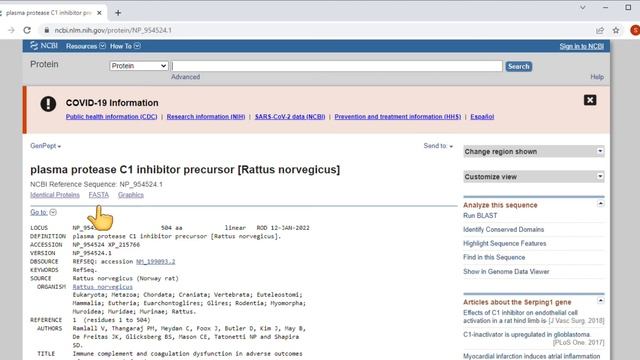
Task: Open the Advanced search link
Action: coord(185,77)
